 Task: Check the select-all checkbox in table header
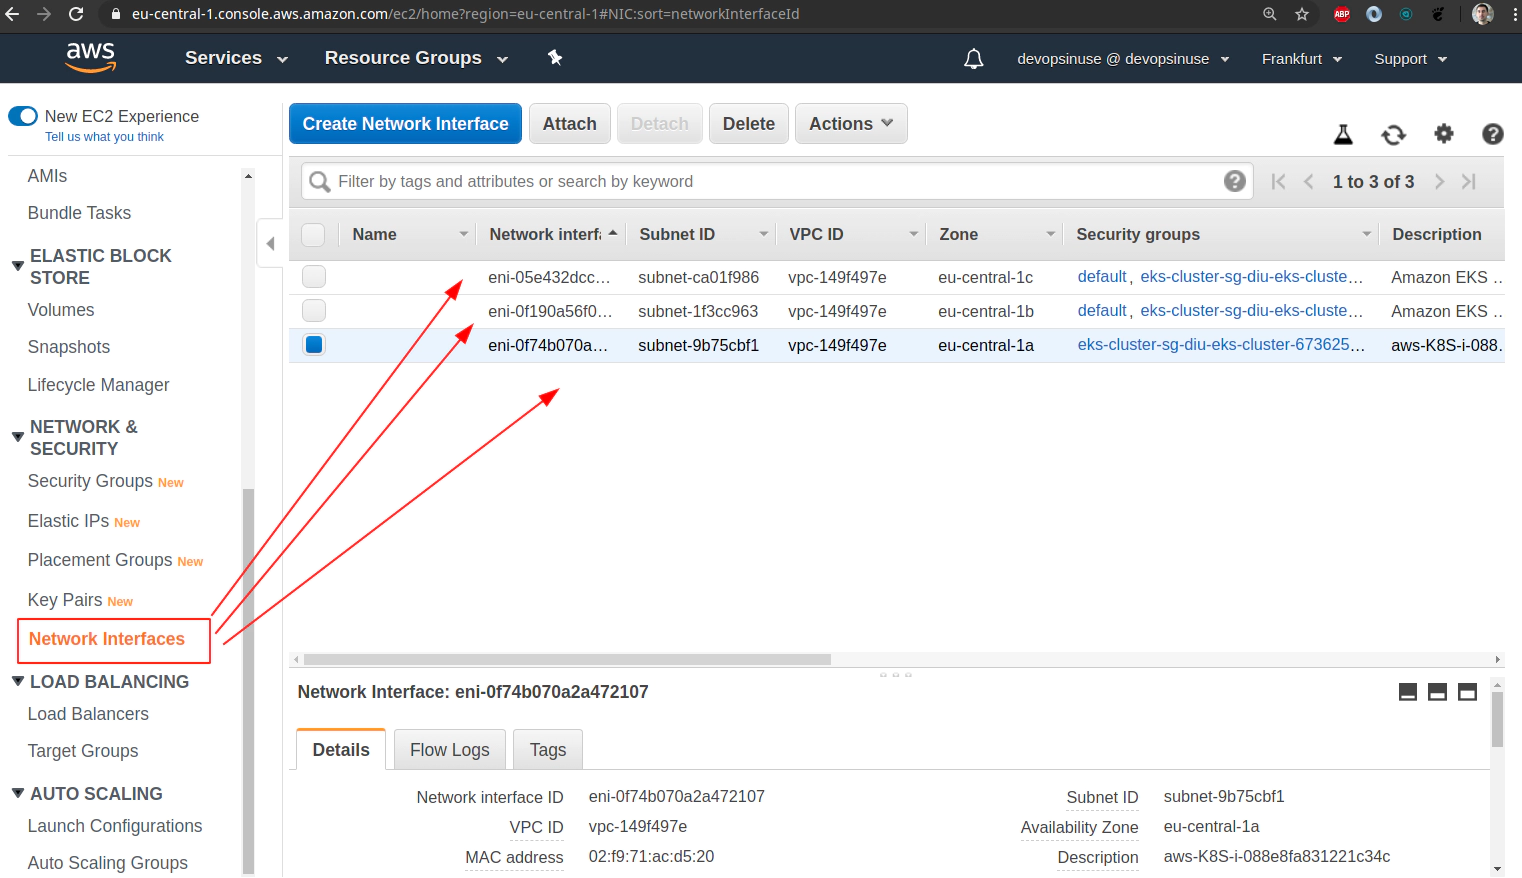[313, 234]
